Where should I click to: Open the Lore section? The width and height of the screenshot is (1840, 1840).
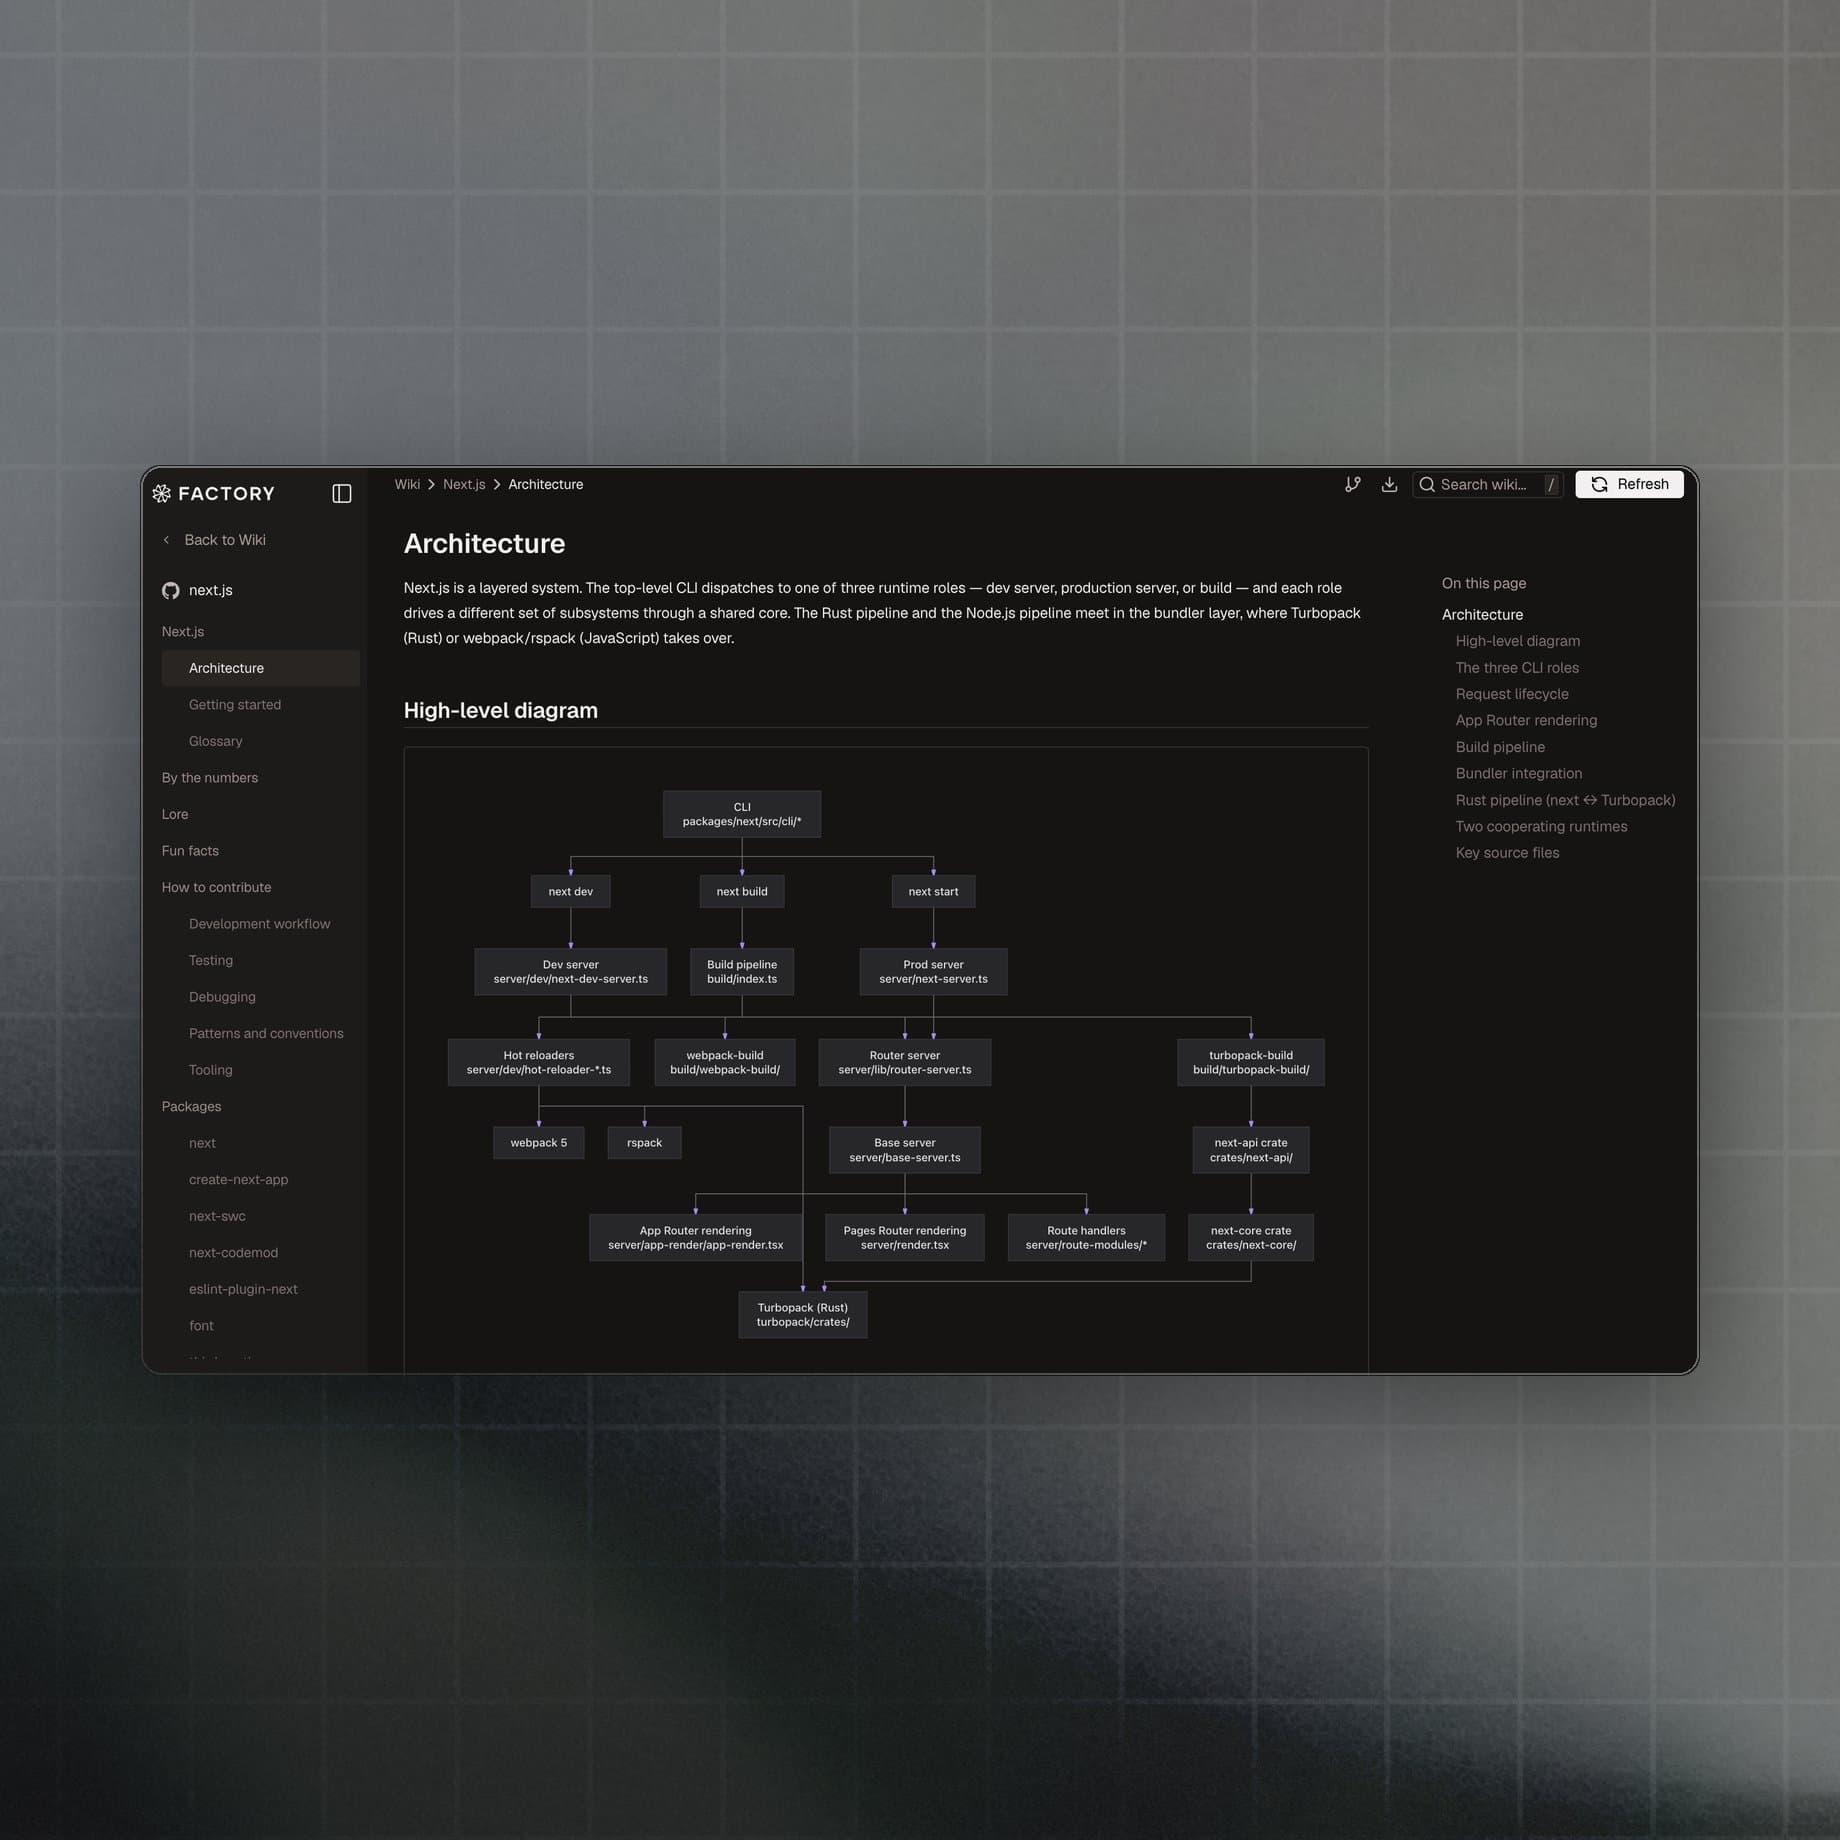[175, 814]
